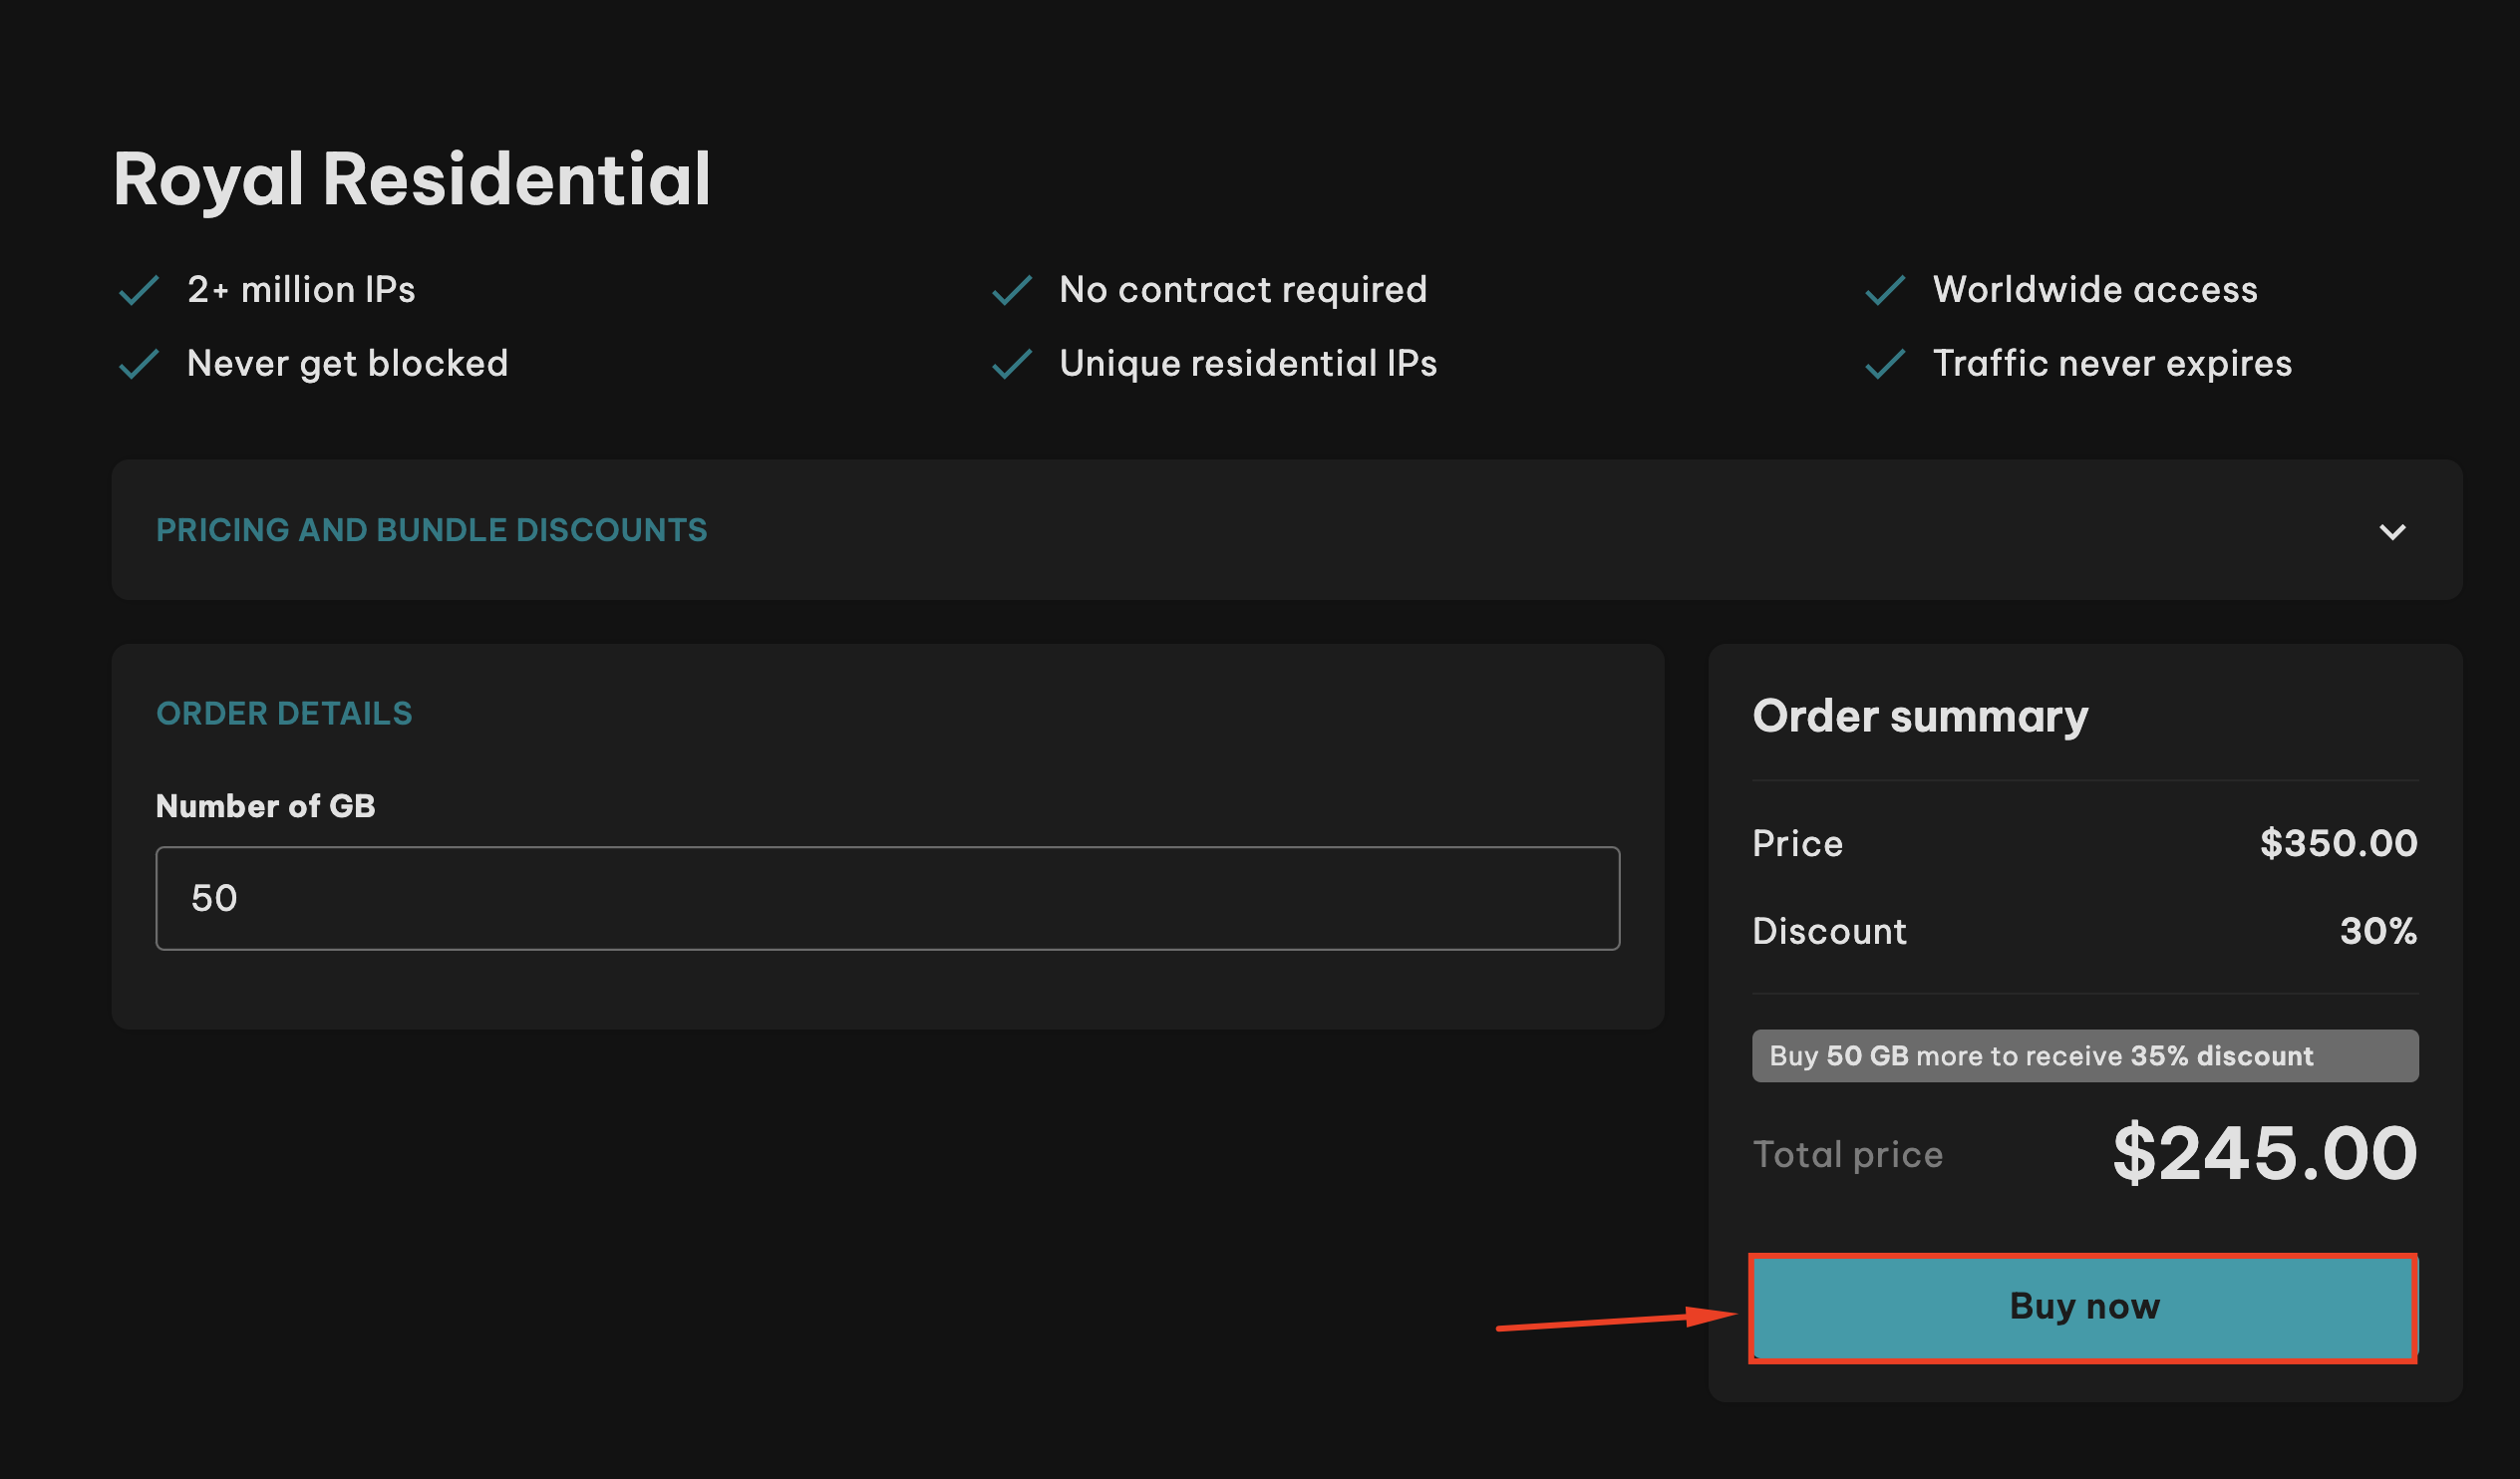This screenshot has width=2520, height=1479.
Task: Collapse the pricing discounts panel via its chevron
Action: click(2394, 531)
